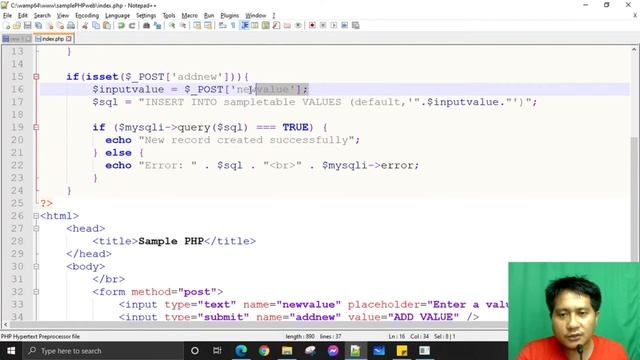Click the Open file toolbar icon
Screen dimensions: 640x360
tap(17, 25)
